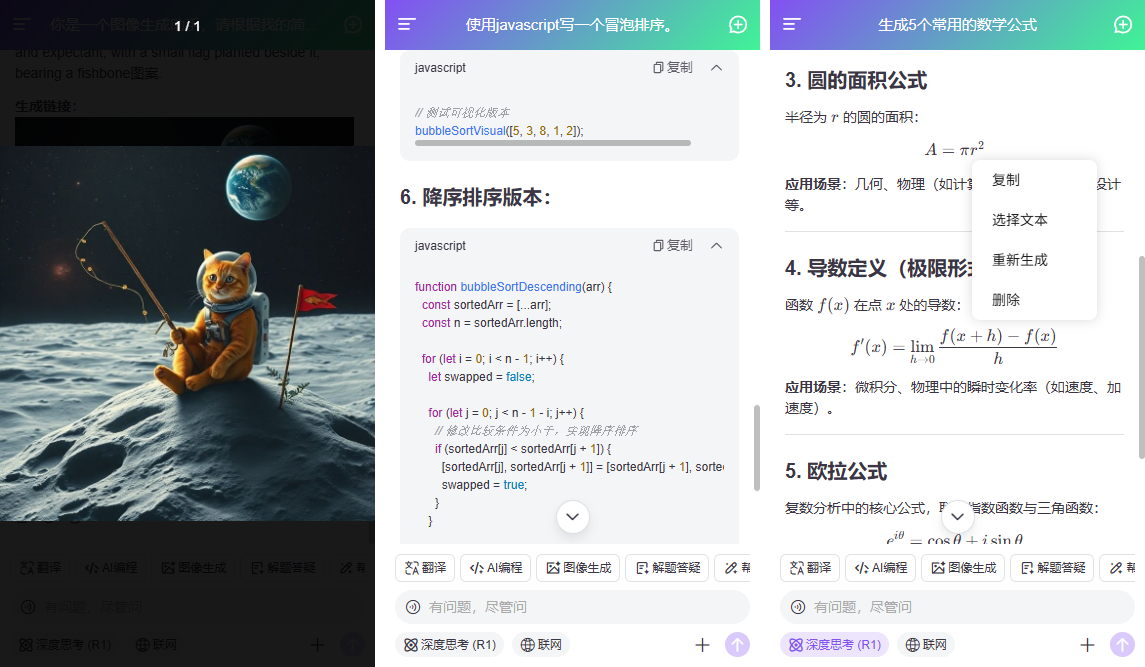
Task: Toggle 联网 web search in the bubble sort chat
Action: click(540, 645)
